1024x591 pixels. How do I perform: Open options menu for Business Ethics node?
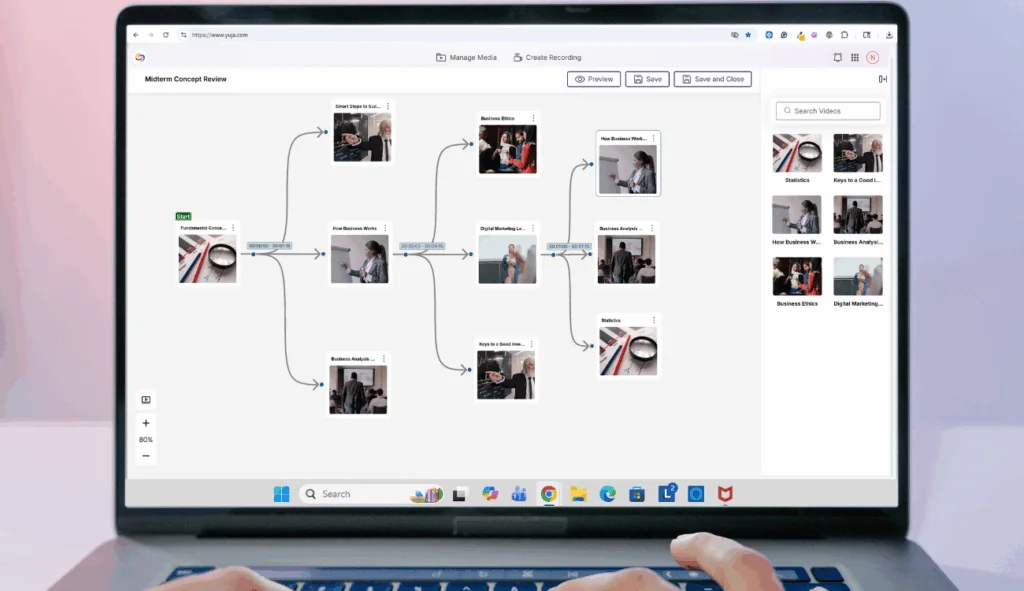pyautogui.click(x=533, y=118)
